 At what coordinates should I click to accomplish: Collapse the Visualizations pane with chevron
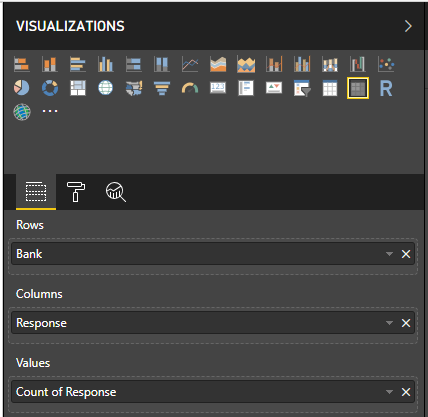[x=408, y=26]
